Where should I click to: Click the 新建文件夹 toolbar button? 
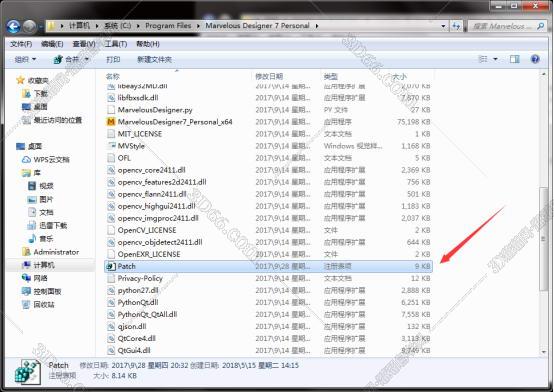coord(154,59)
